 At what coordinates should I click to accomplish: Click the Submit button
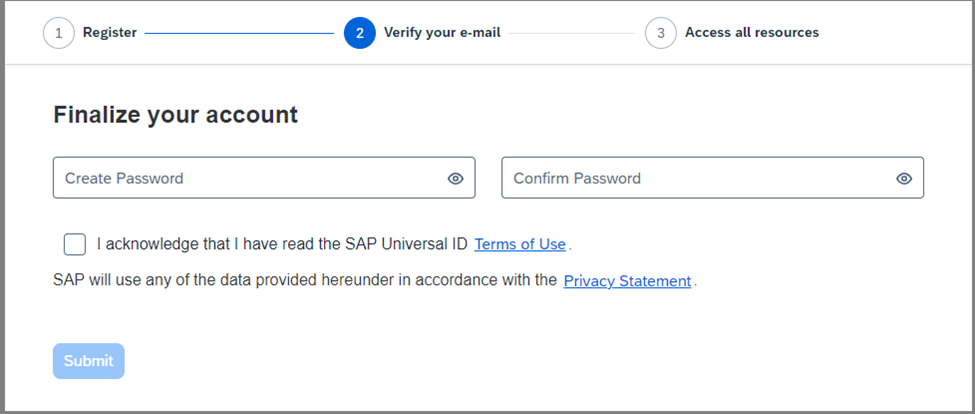[x=88, y=361]
